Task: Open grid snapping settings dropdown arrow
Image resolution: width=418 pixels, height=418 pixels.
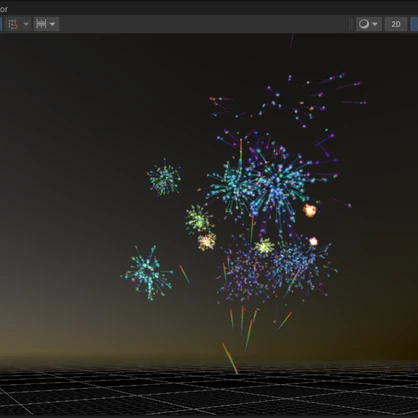Action: [x=26, y=24]
